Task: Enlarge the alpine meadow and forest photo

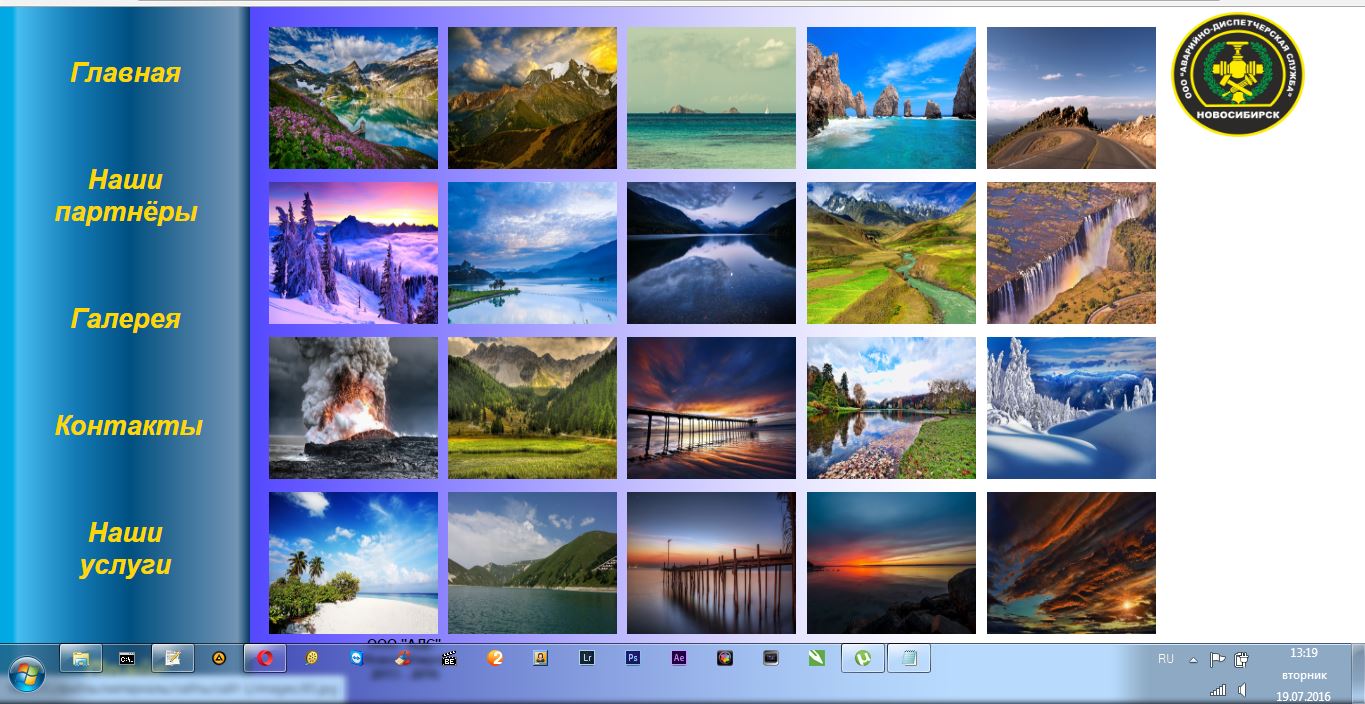Action: coord(532,408)
